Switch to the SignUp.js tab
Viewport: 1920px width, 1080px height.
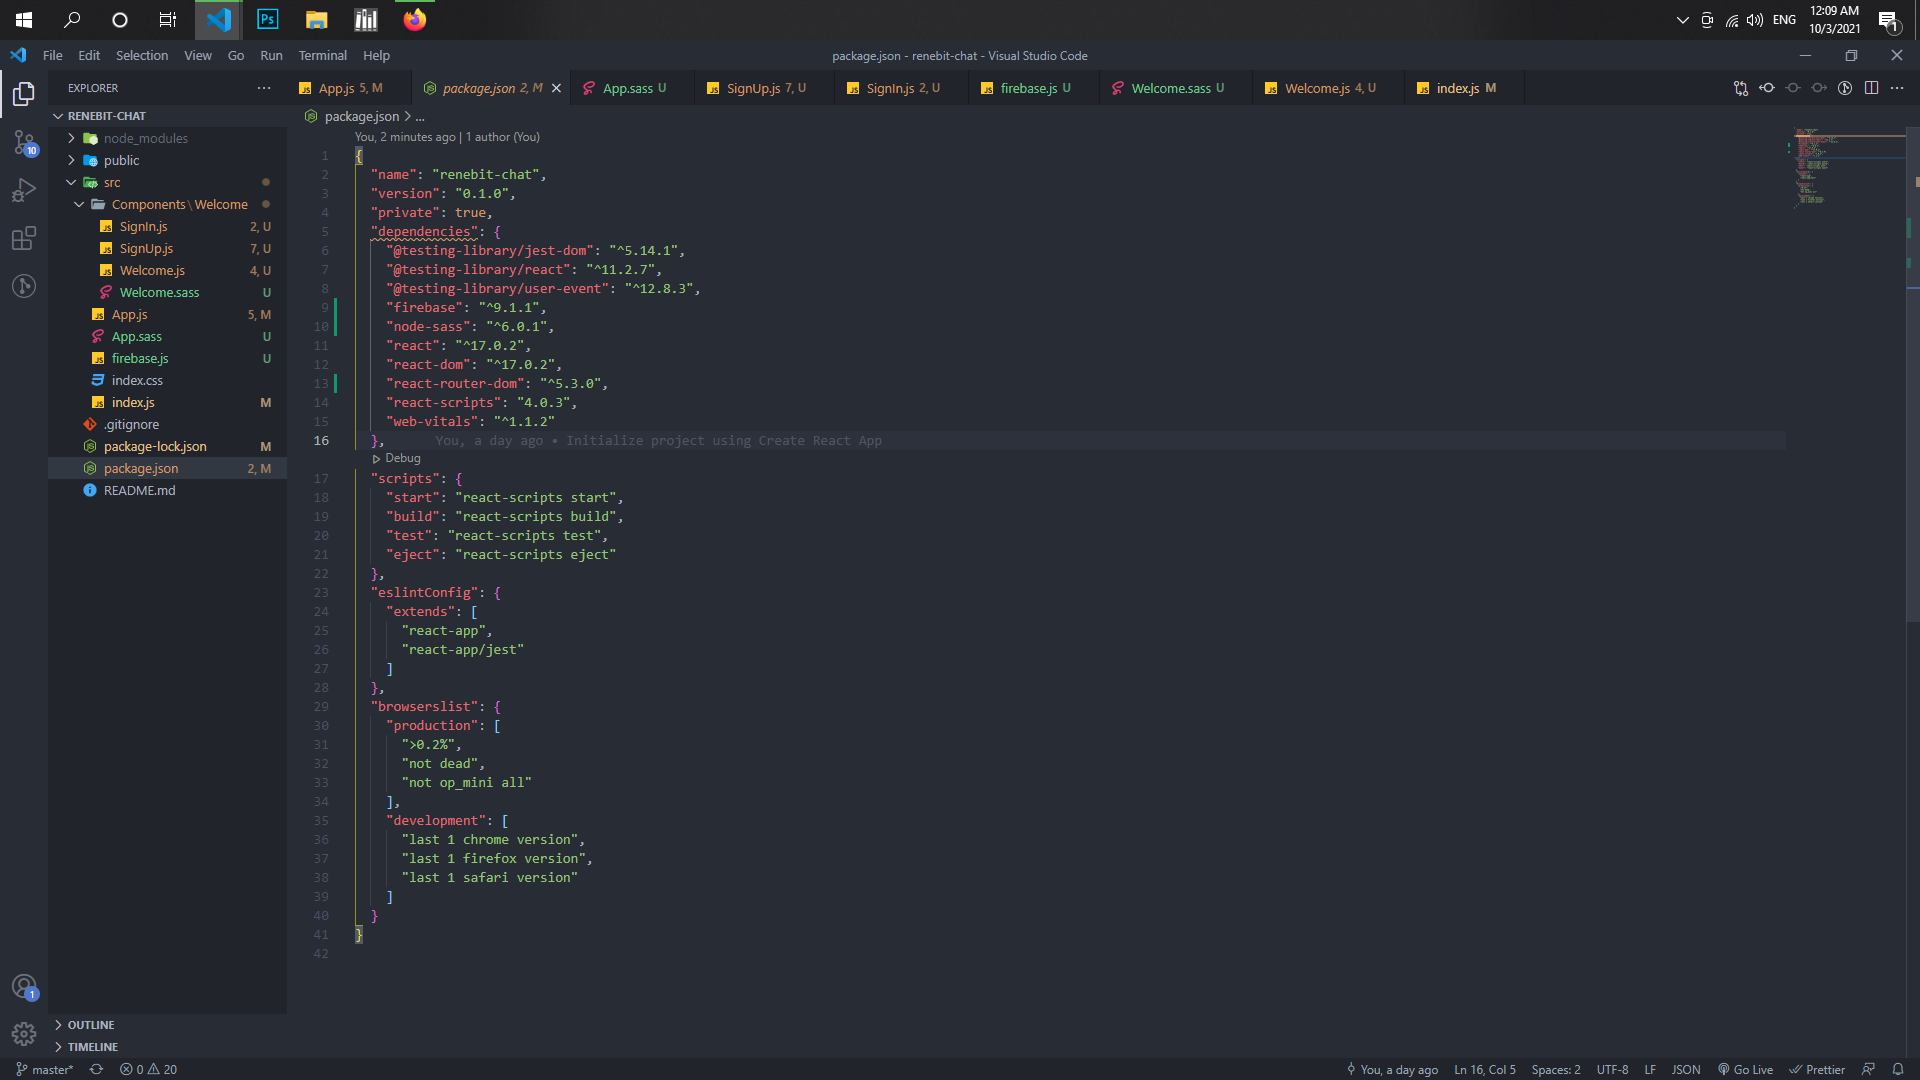[765, 88]
